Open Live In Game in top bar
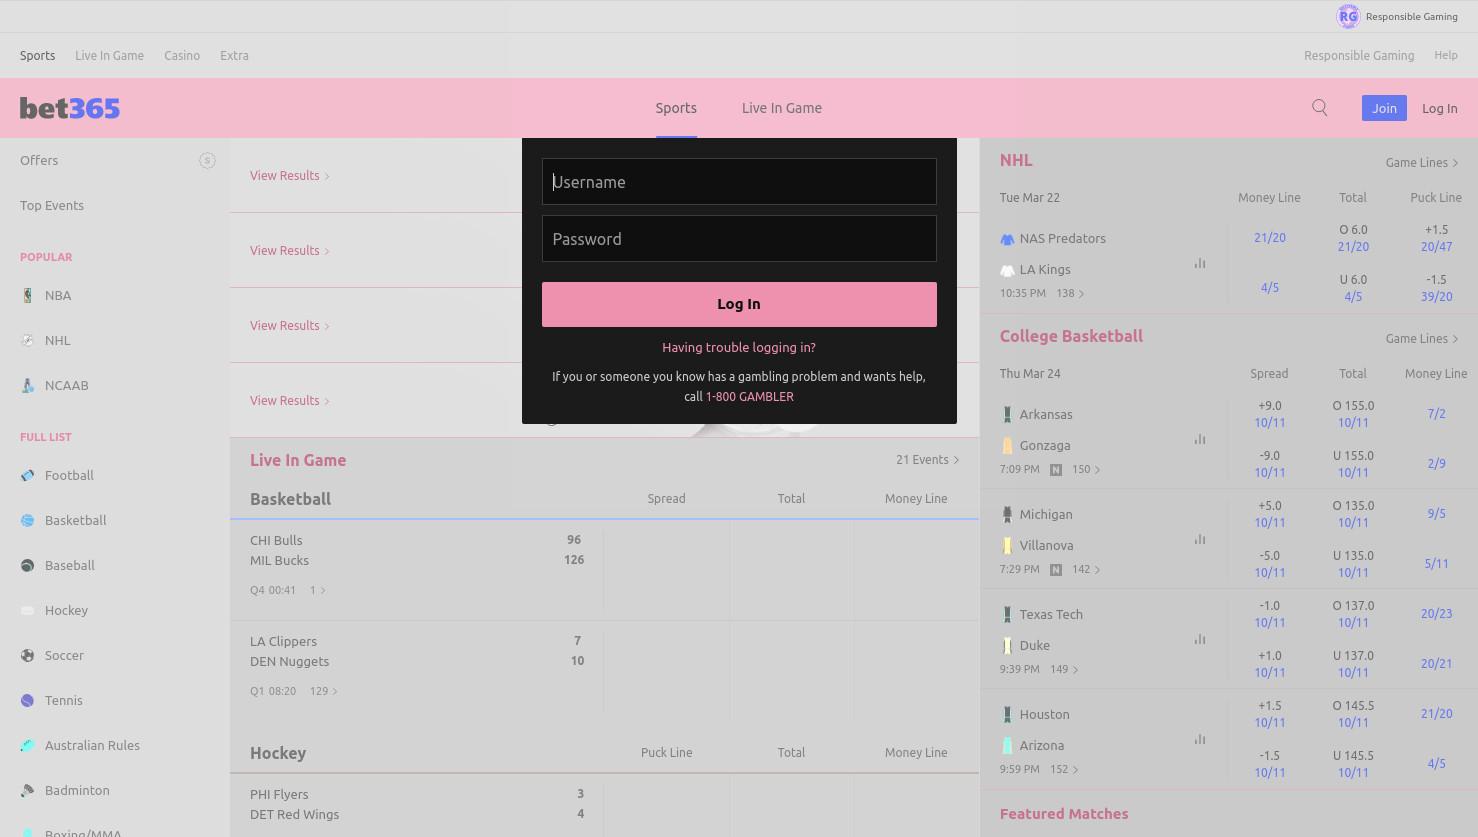This screenshot has width=1478, height=837. click(x=110, y=56)
